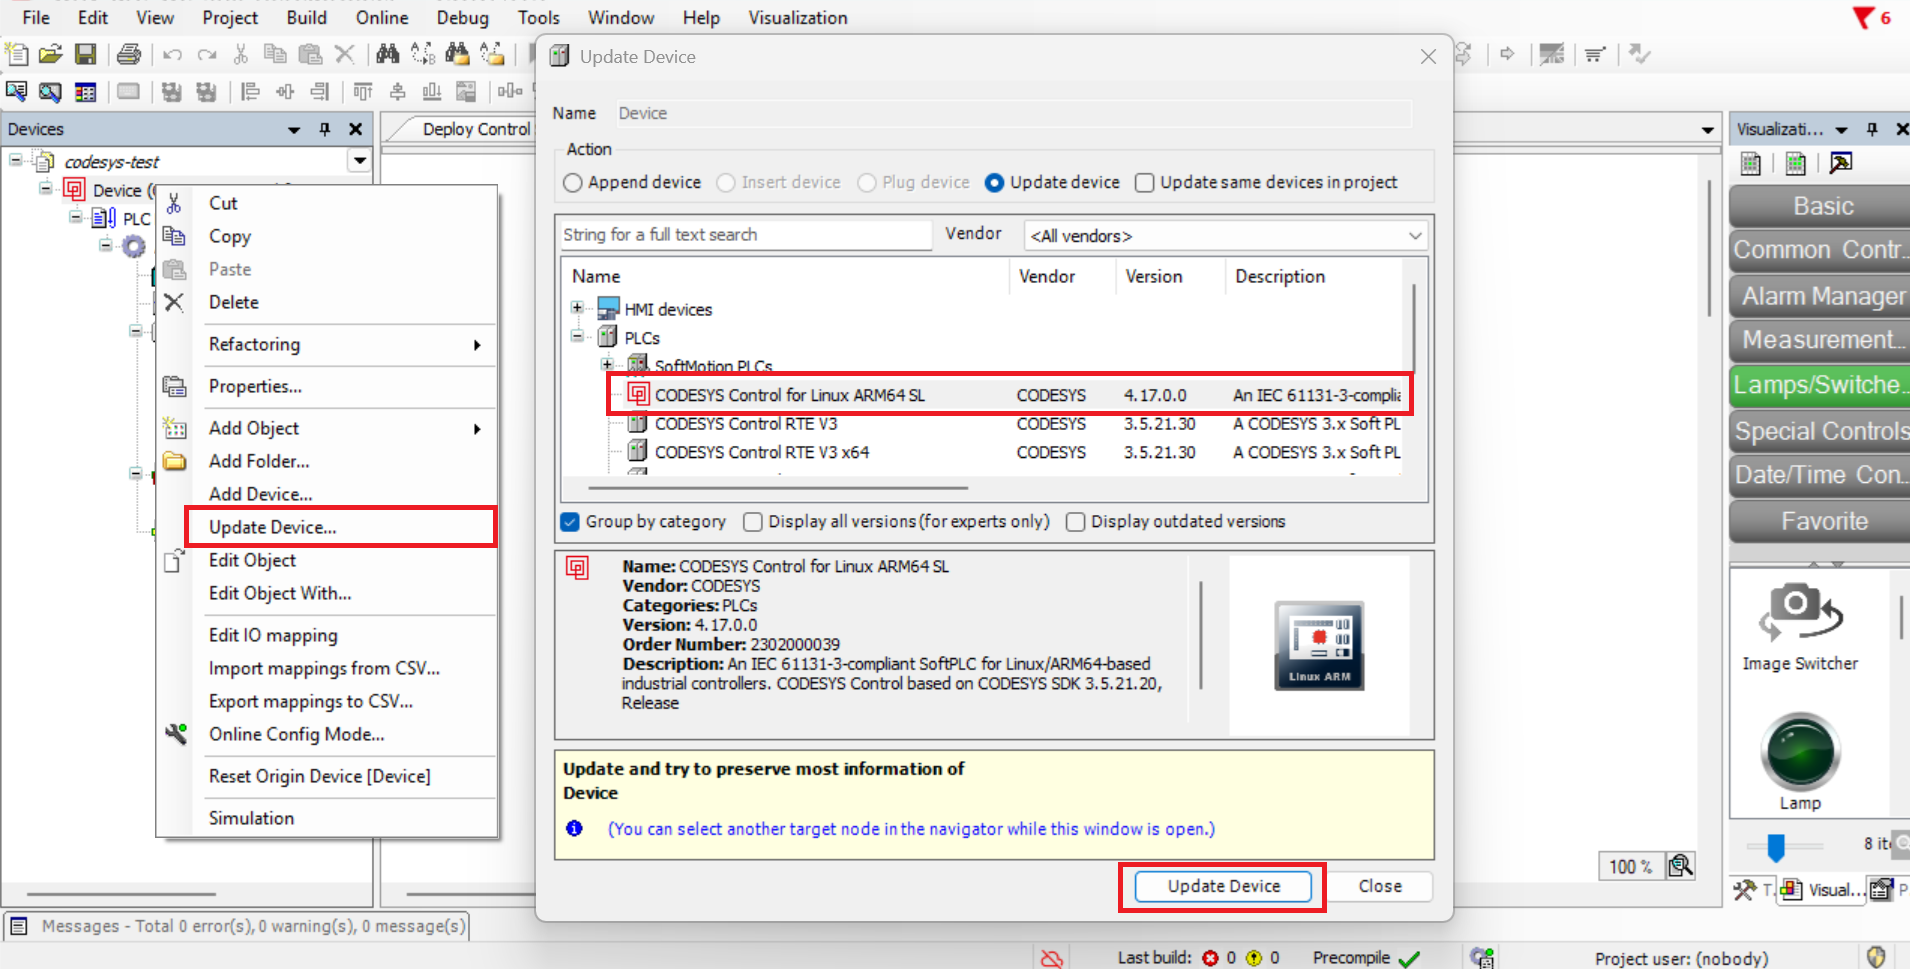Click the Update Device button
Screen dimensions: 1910x969
click(1223, 886)
